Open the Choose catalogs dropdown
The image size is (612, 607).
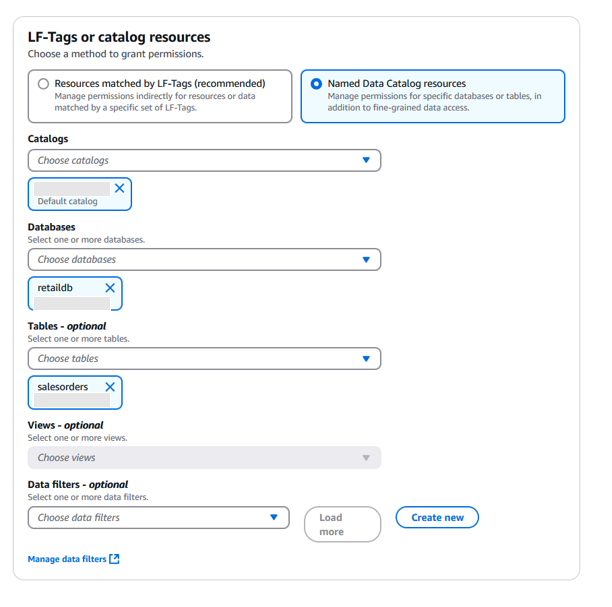(190, 160)
